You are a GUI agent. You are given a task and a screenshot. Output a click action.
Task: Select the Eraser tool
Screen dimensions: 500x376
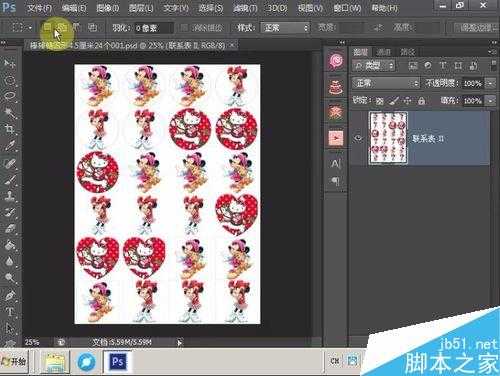tap(9, 228)
